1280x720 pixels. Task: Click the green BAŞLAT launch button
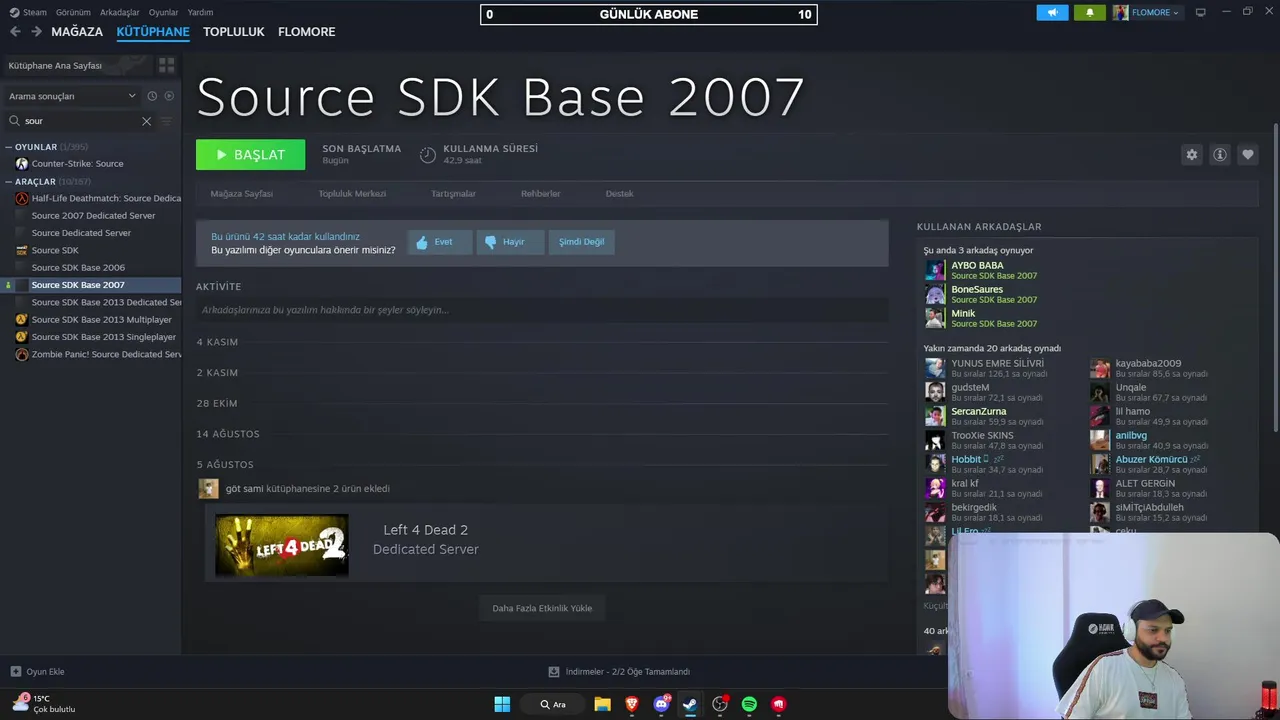point(250,155)
